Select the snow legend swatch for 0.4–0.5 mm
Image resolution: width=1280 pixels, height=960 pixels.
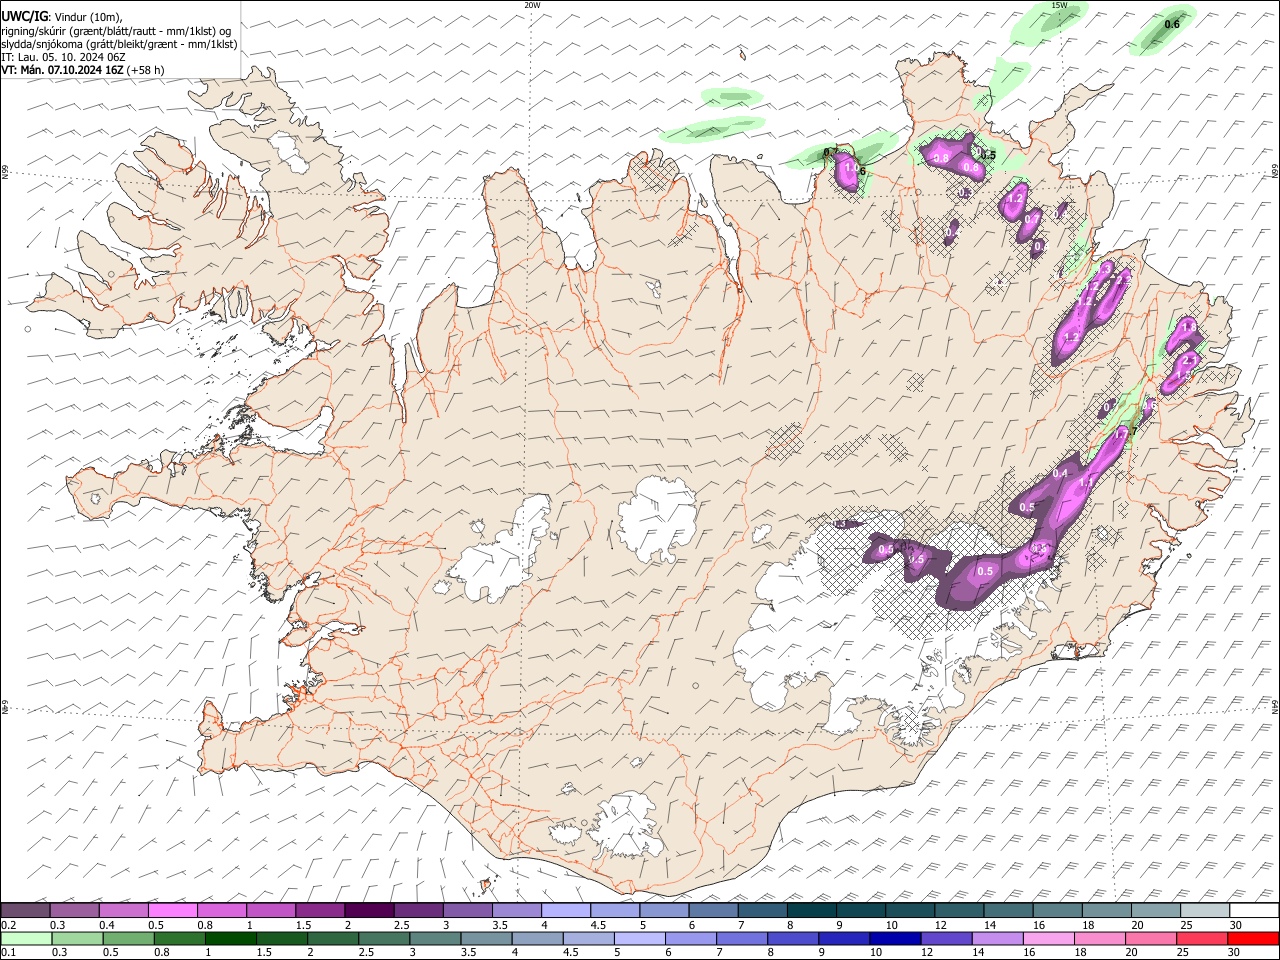tap(123, 911)
